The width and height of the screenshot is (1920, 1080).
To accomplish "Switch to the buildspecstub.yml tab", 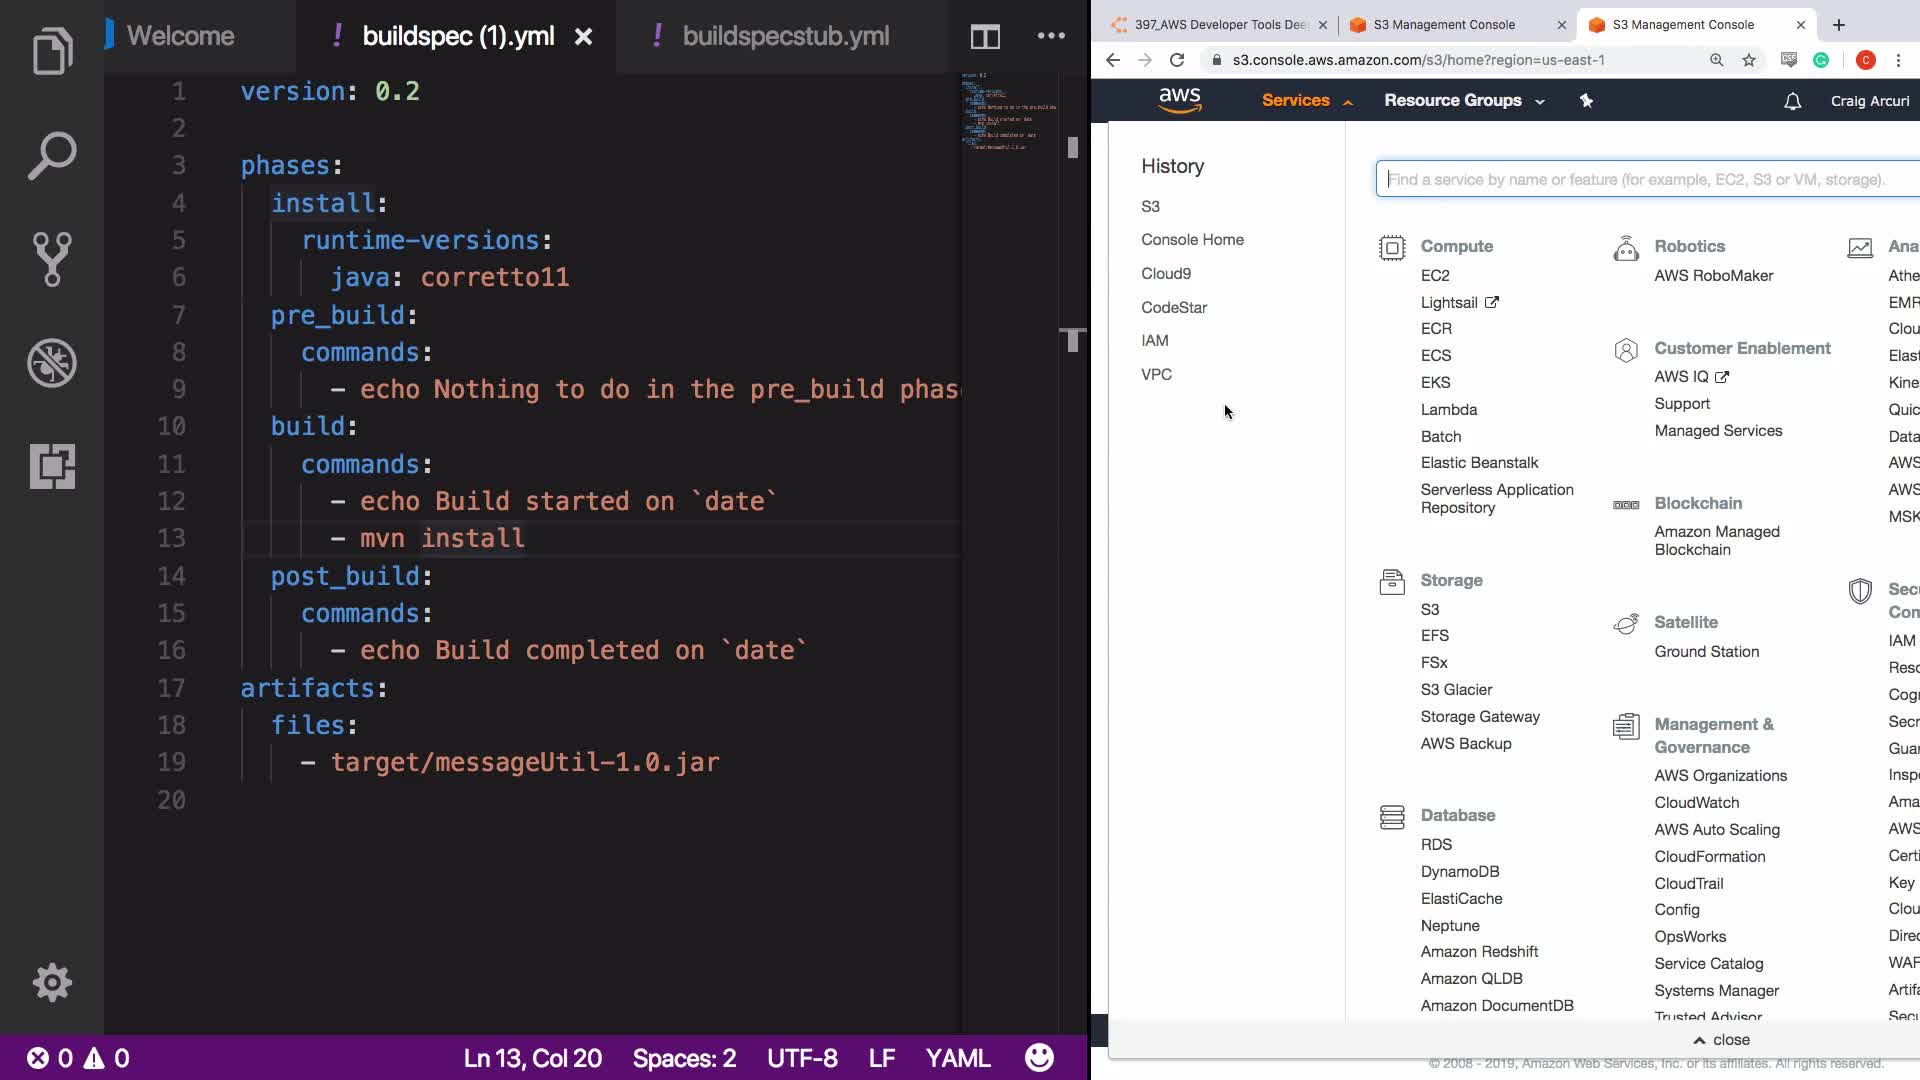I will [785, 37].
